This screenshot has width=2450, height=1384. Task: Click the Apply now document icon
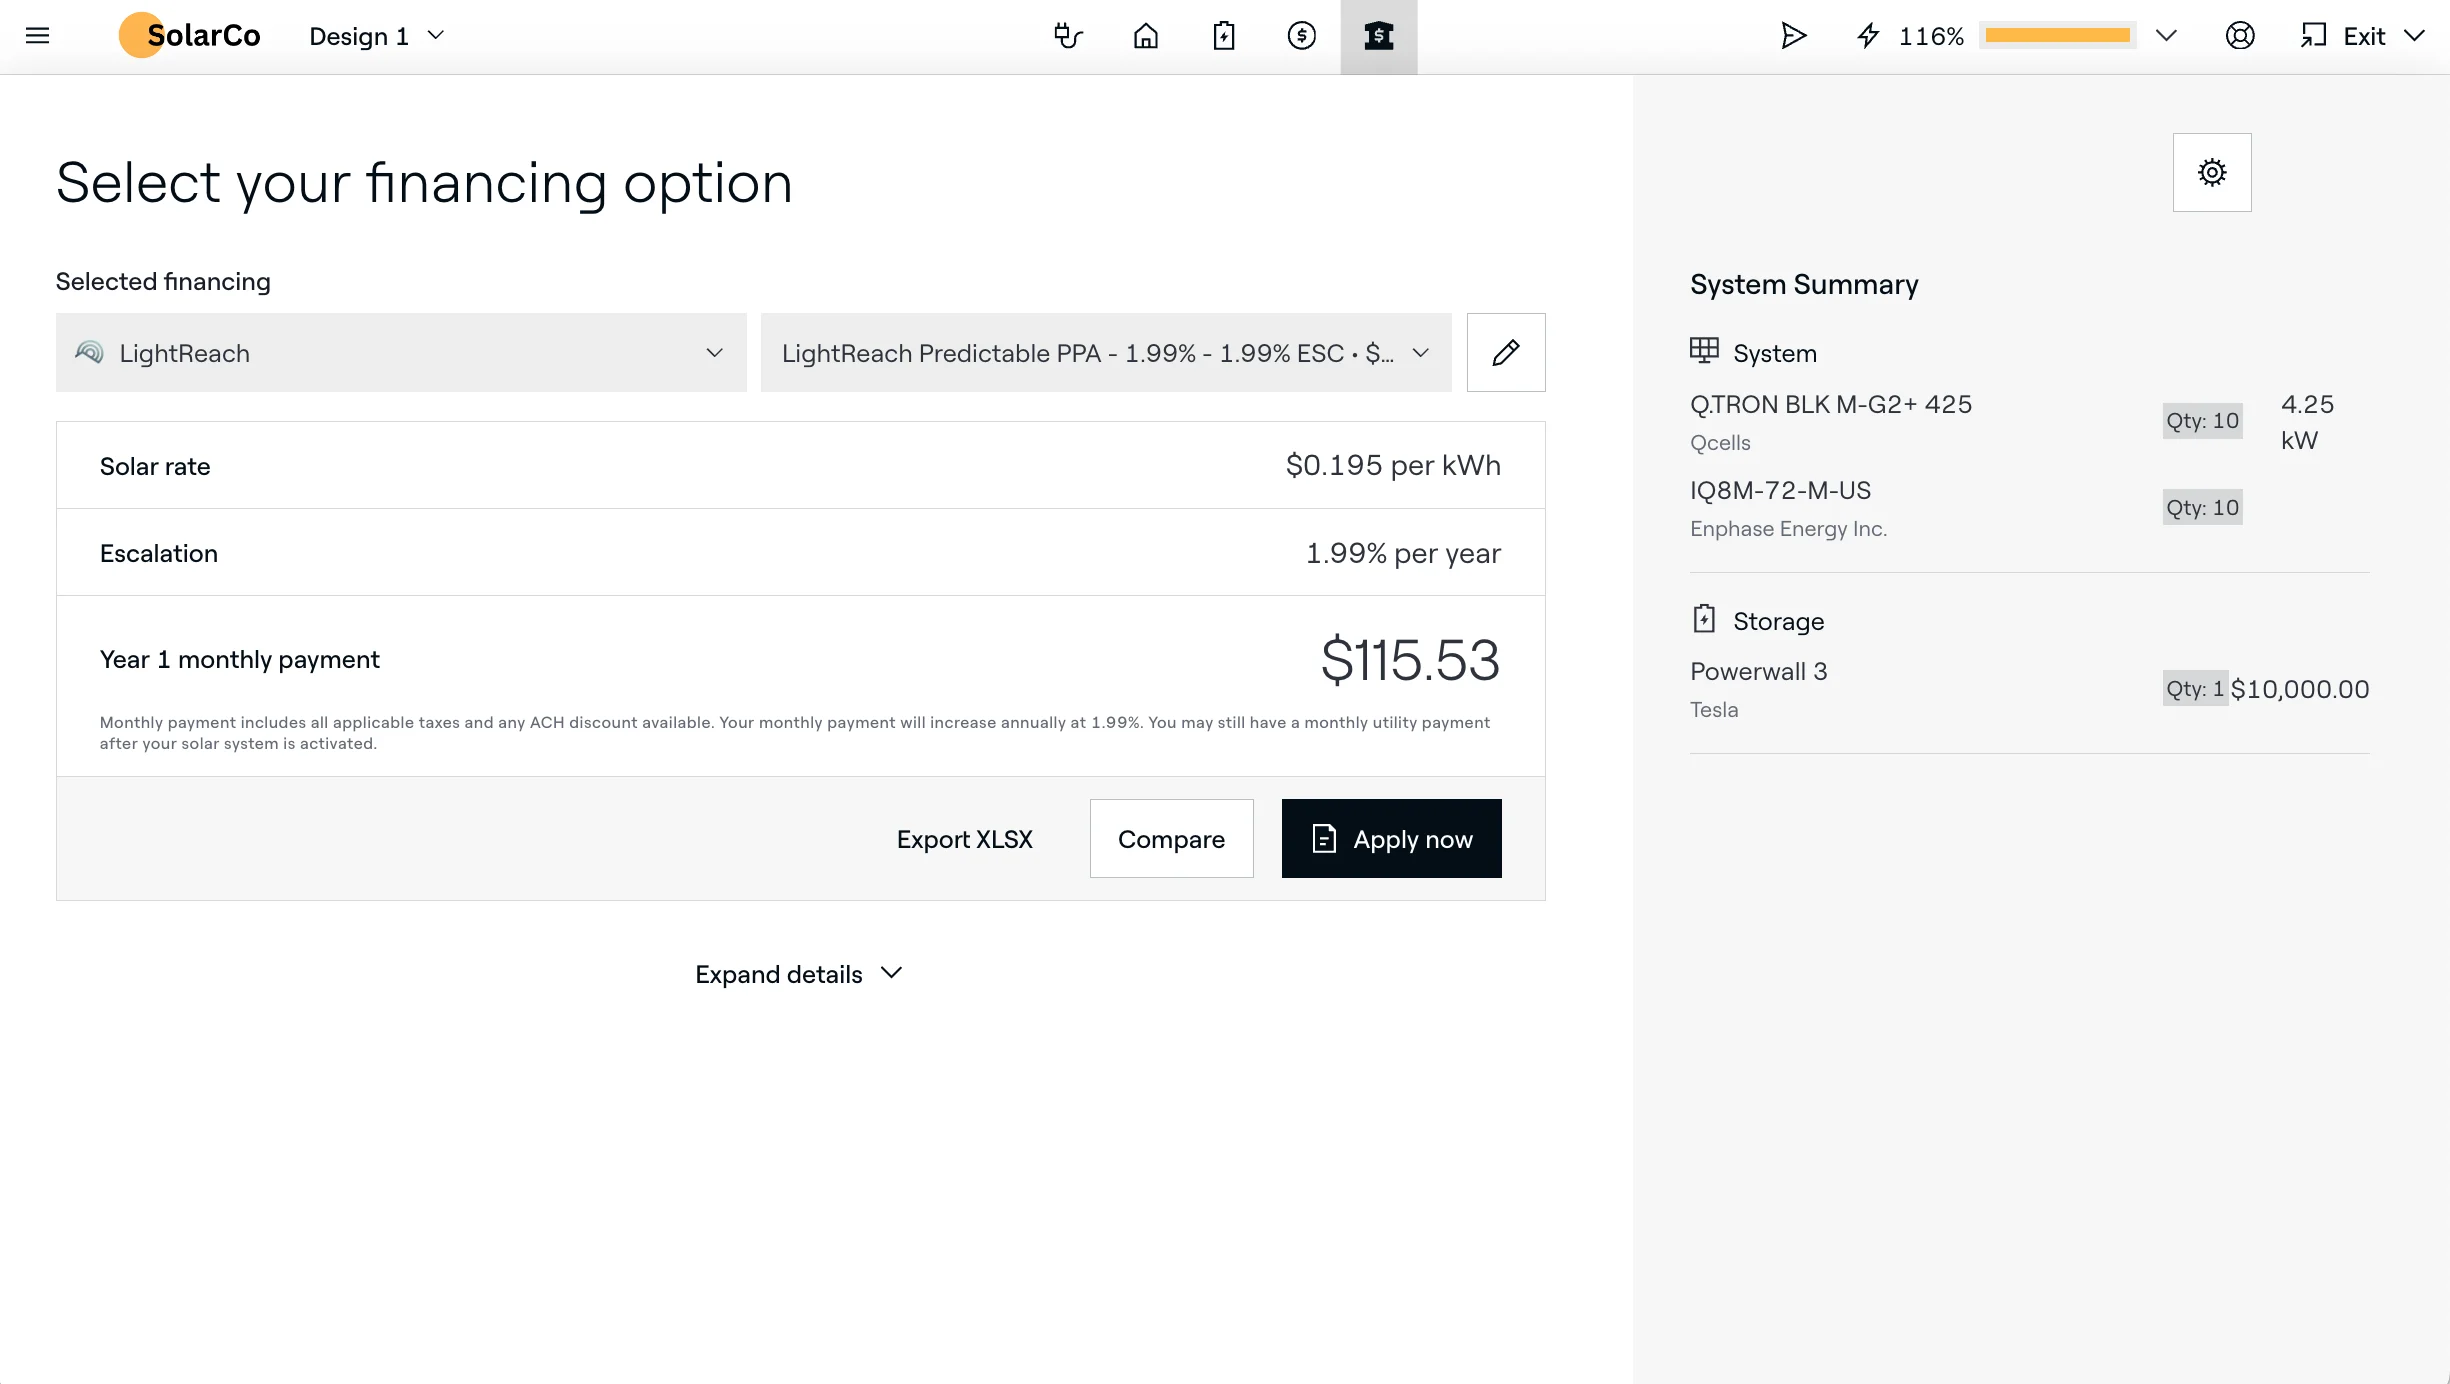tap(1324, 838)
